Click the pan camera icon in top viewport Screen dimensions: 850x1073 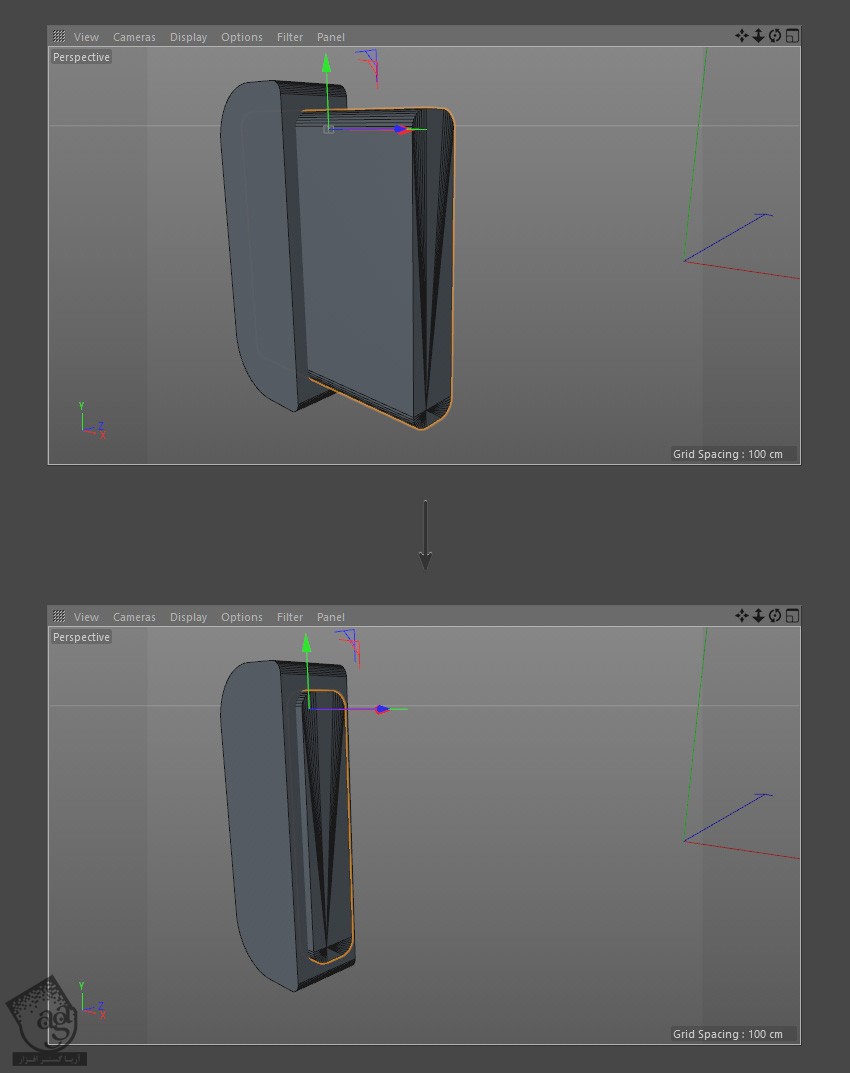pyautogui.click(x=741, y=36)
